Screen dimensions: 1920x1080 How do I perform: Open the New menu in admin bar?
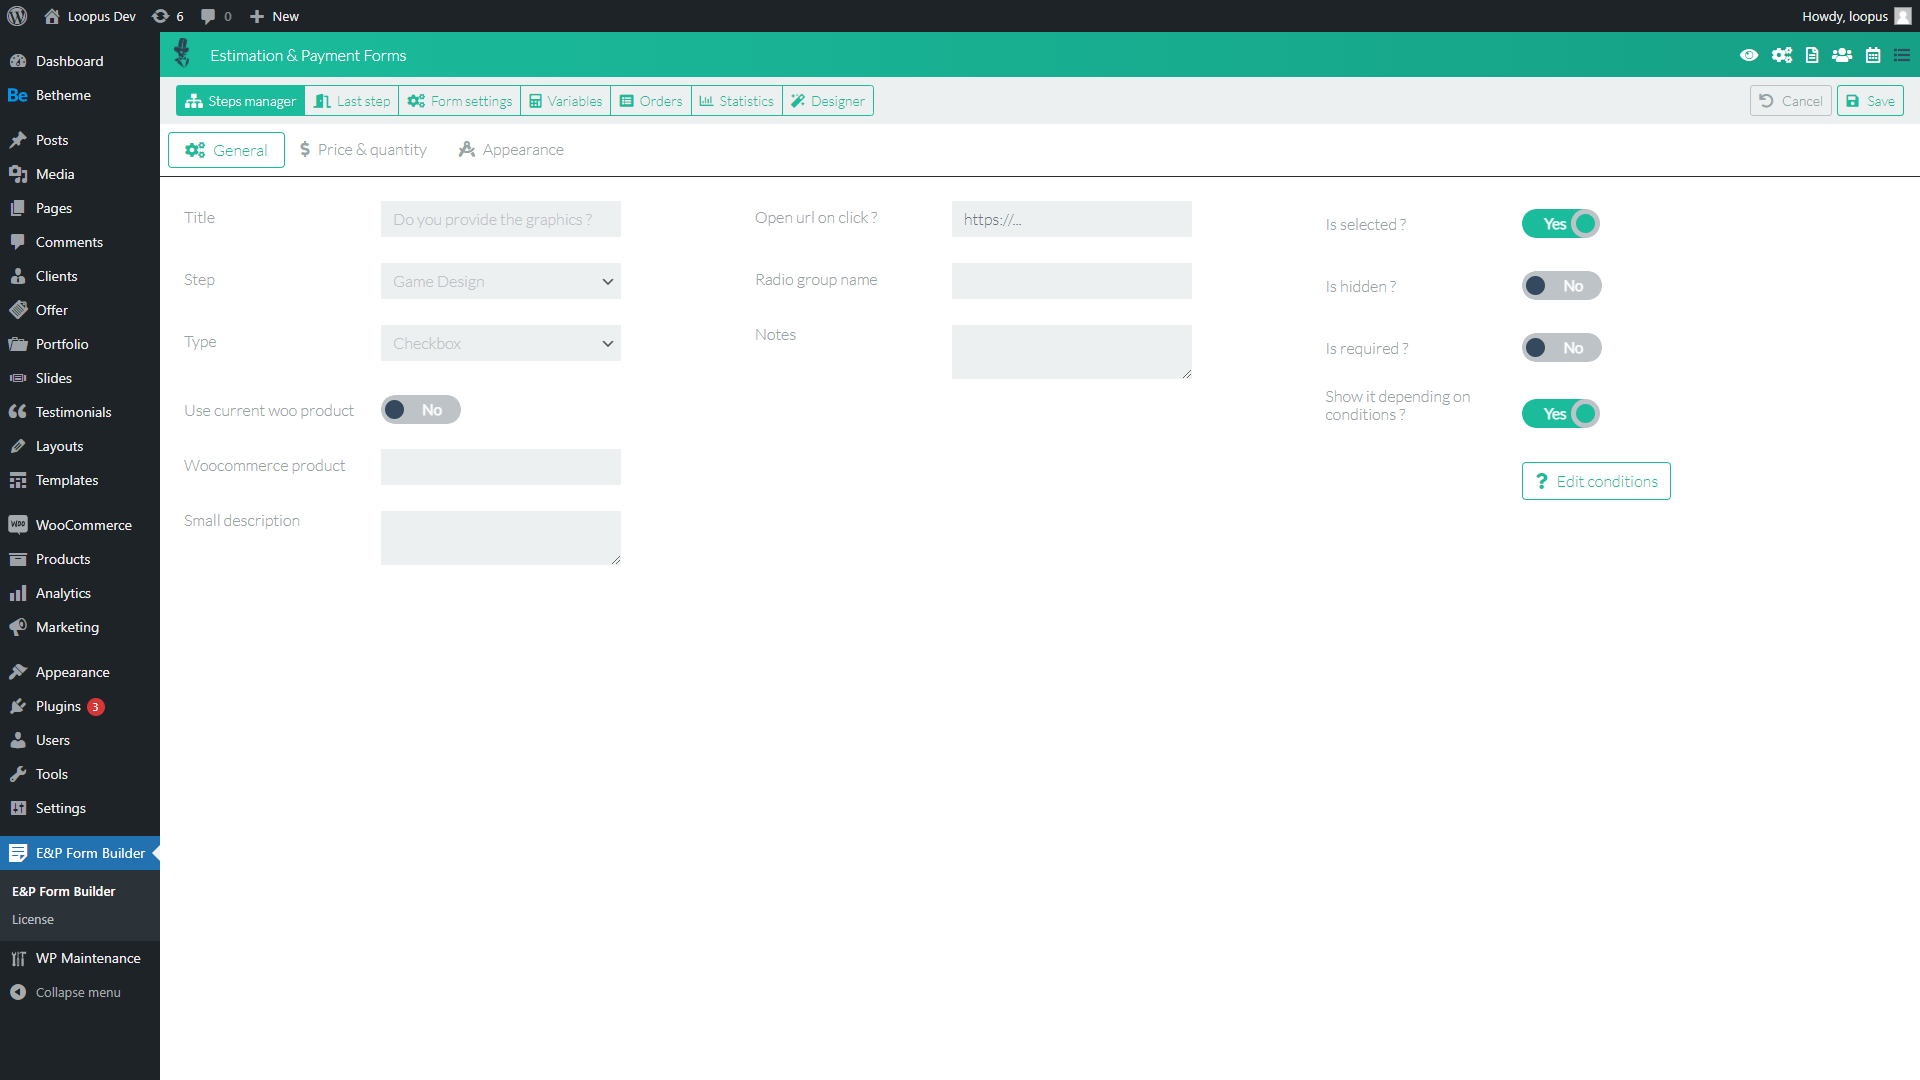(x=274, y=16)
